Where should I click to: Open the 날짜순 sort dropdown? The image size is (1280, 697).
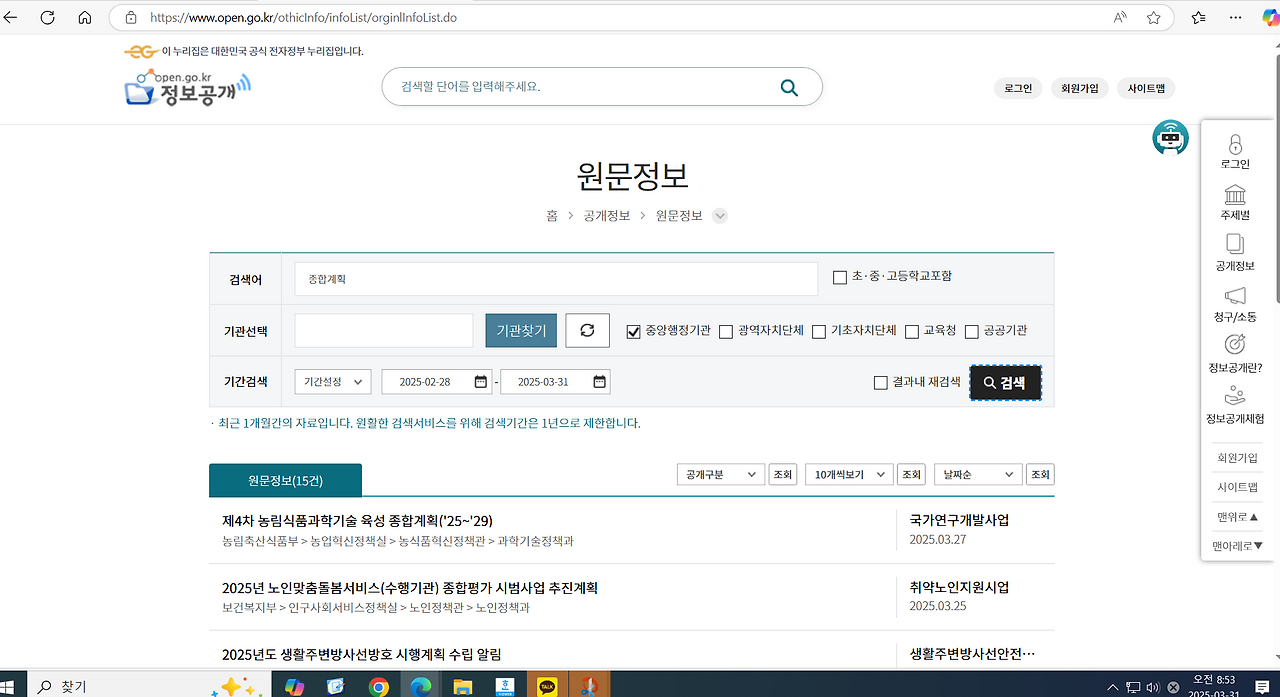tap(978, 474)
